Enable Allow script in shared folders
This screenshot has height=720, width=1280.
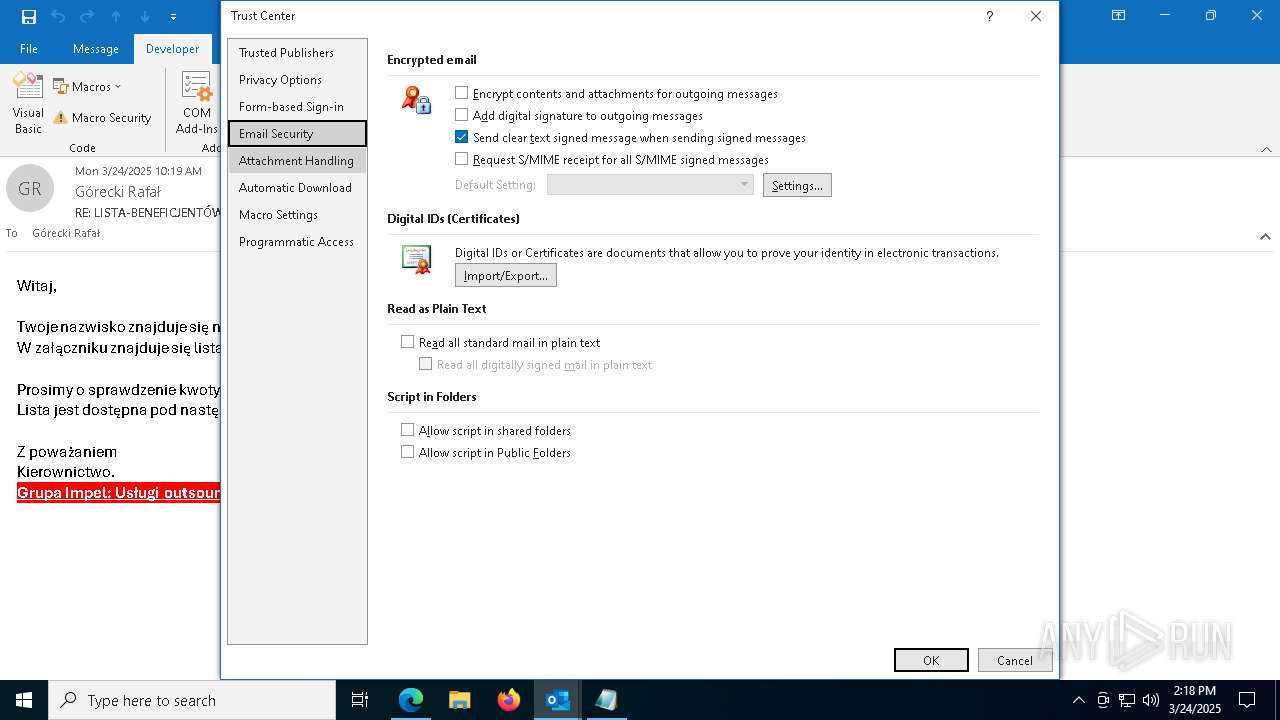point(407,430)
